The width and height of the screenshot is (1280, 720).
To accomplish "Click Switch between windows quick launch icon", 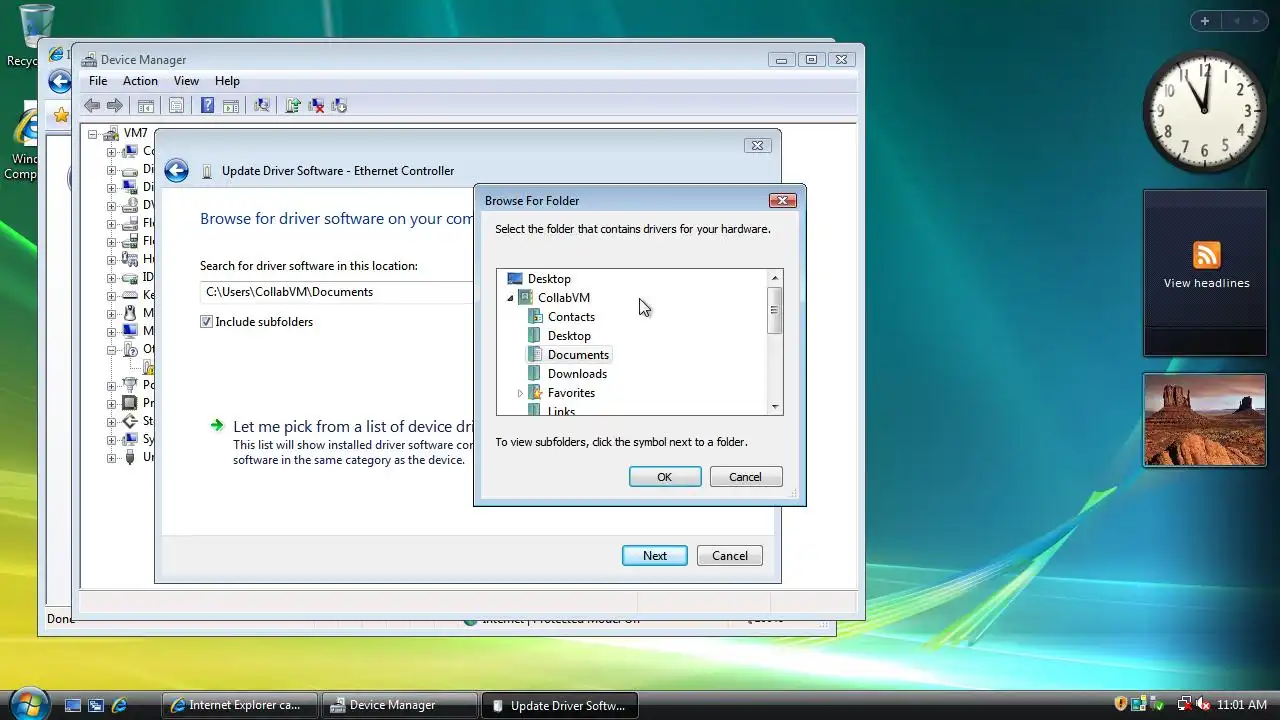I will pyautogui.click(x=96, y=705).
